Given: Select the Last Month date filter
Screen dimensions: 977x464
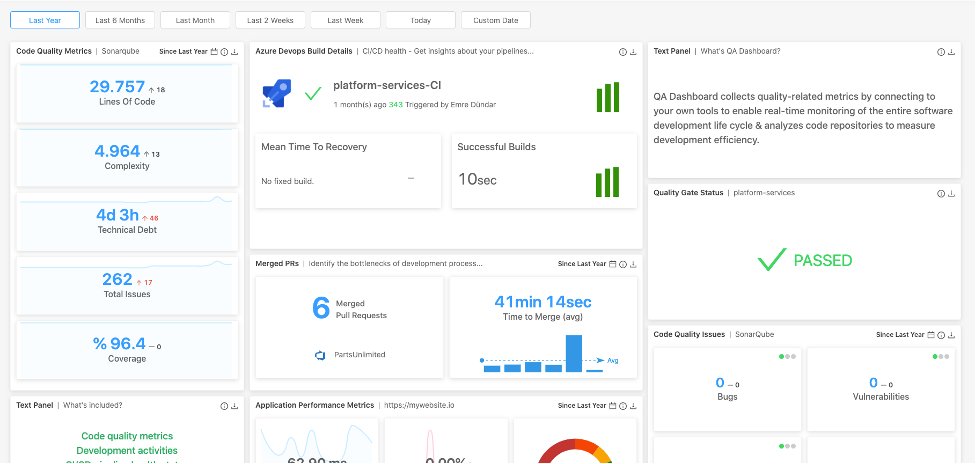Looking at the screenshot, I should (x=195, y=20).
